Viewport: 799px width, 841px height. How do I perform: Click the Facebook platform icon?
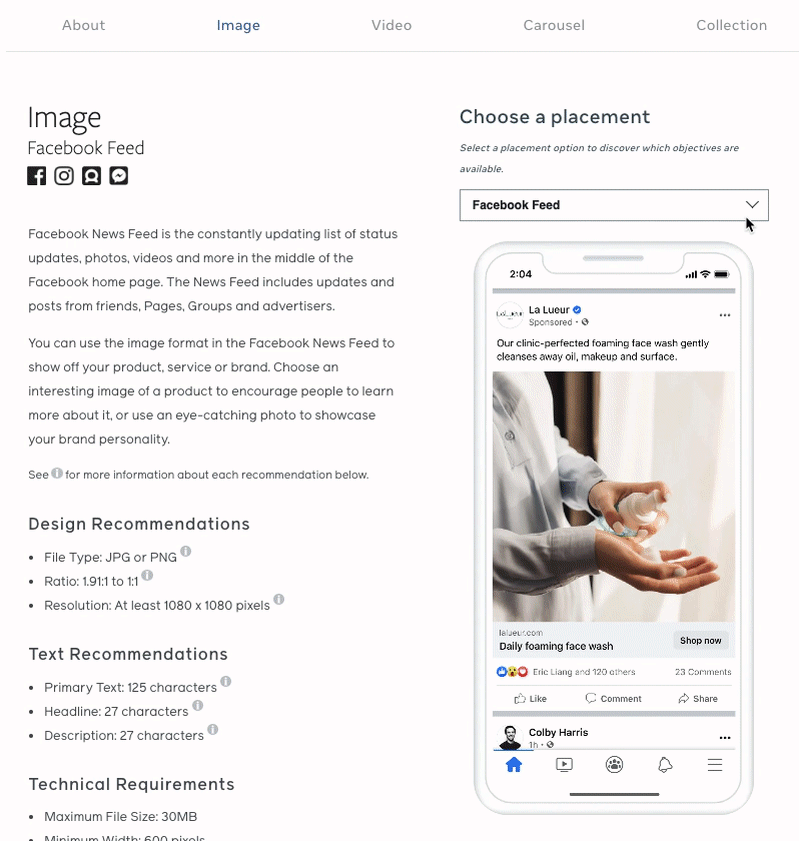point(36,176)
